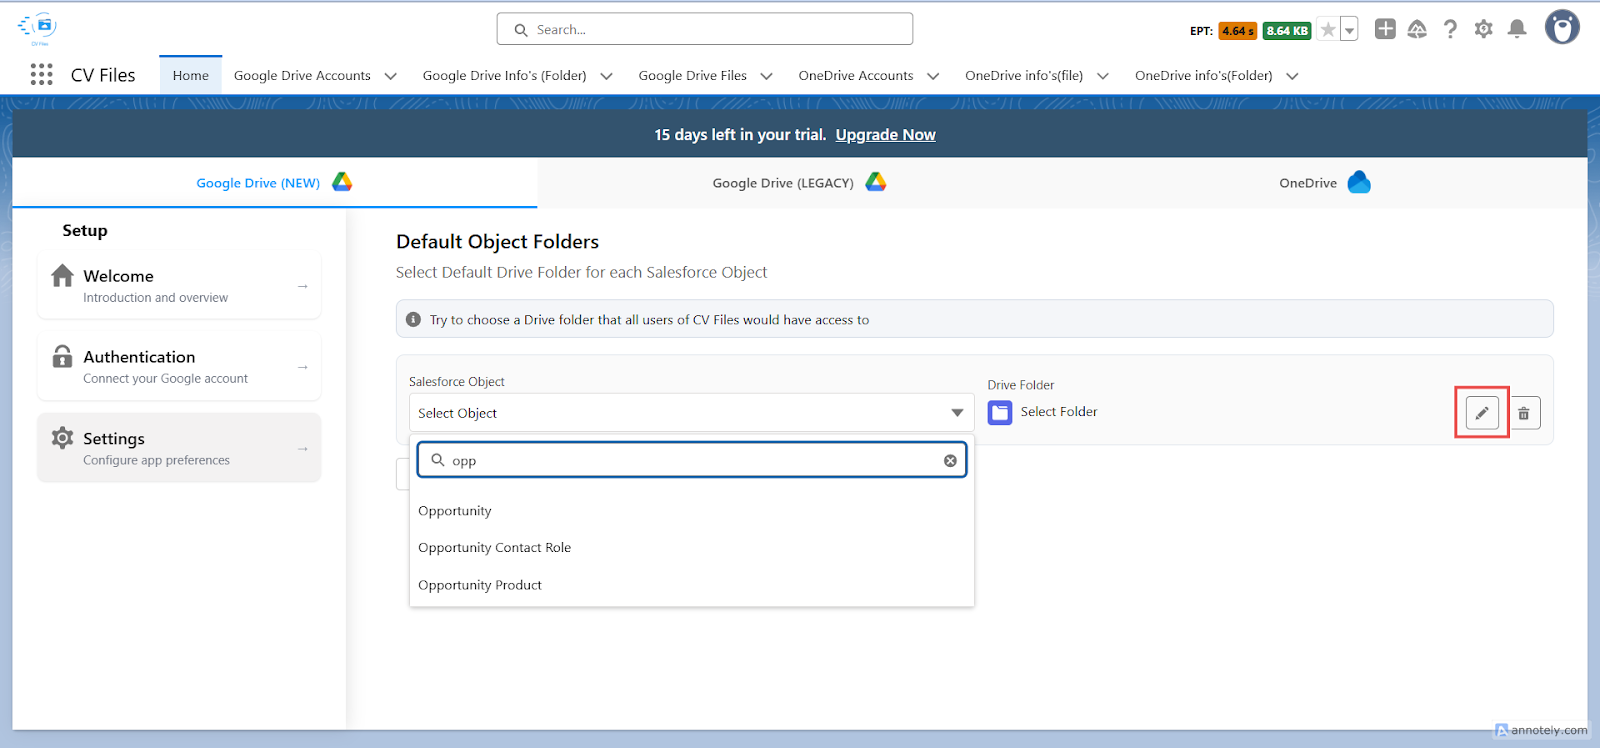Open the Setup gear icon in header
The image size is (1600, 748).
click(x=1484, y=29)
